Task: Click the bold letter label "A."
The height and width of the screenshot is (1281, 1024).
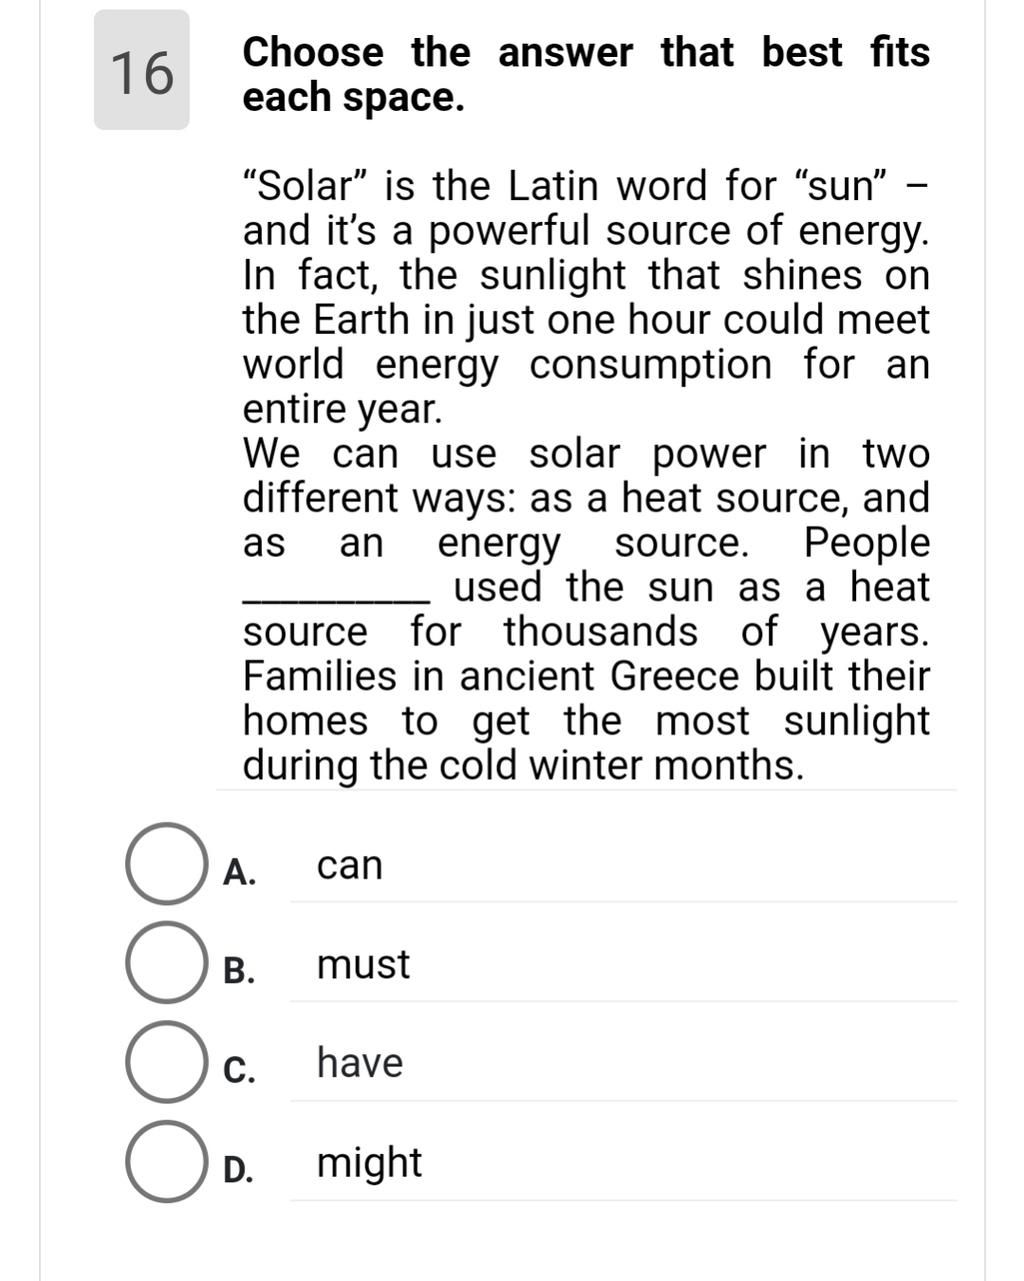Action: coord(239,872)
